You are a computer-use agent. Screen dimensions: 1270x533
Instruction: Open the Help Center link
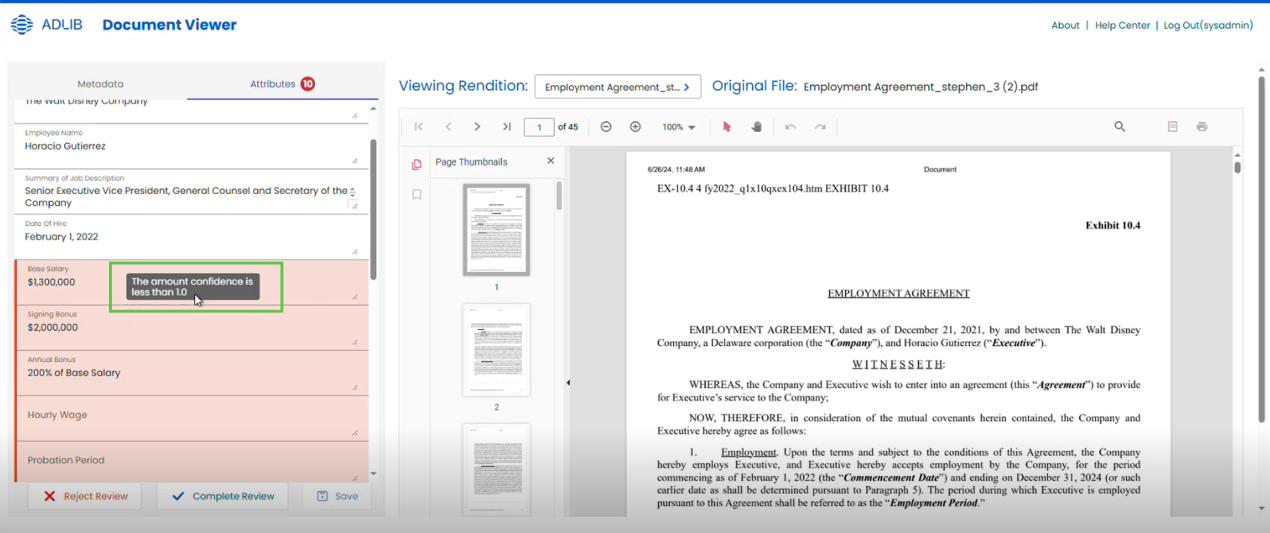pyautogui.click(x=1122, y=25)
